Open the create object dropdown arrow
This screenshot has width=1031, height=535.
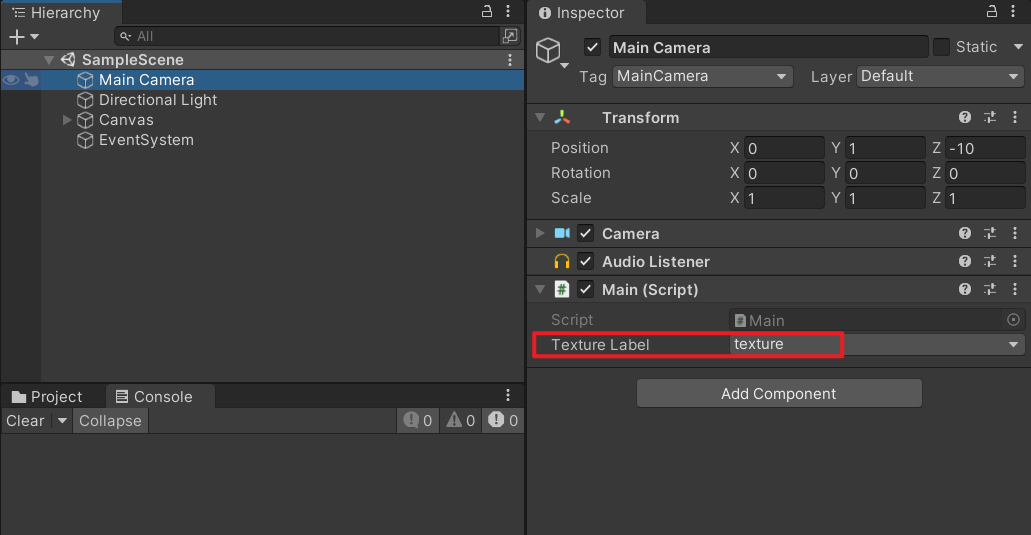click(x=34, y=37)
